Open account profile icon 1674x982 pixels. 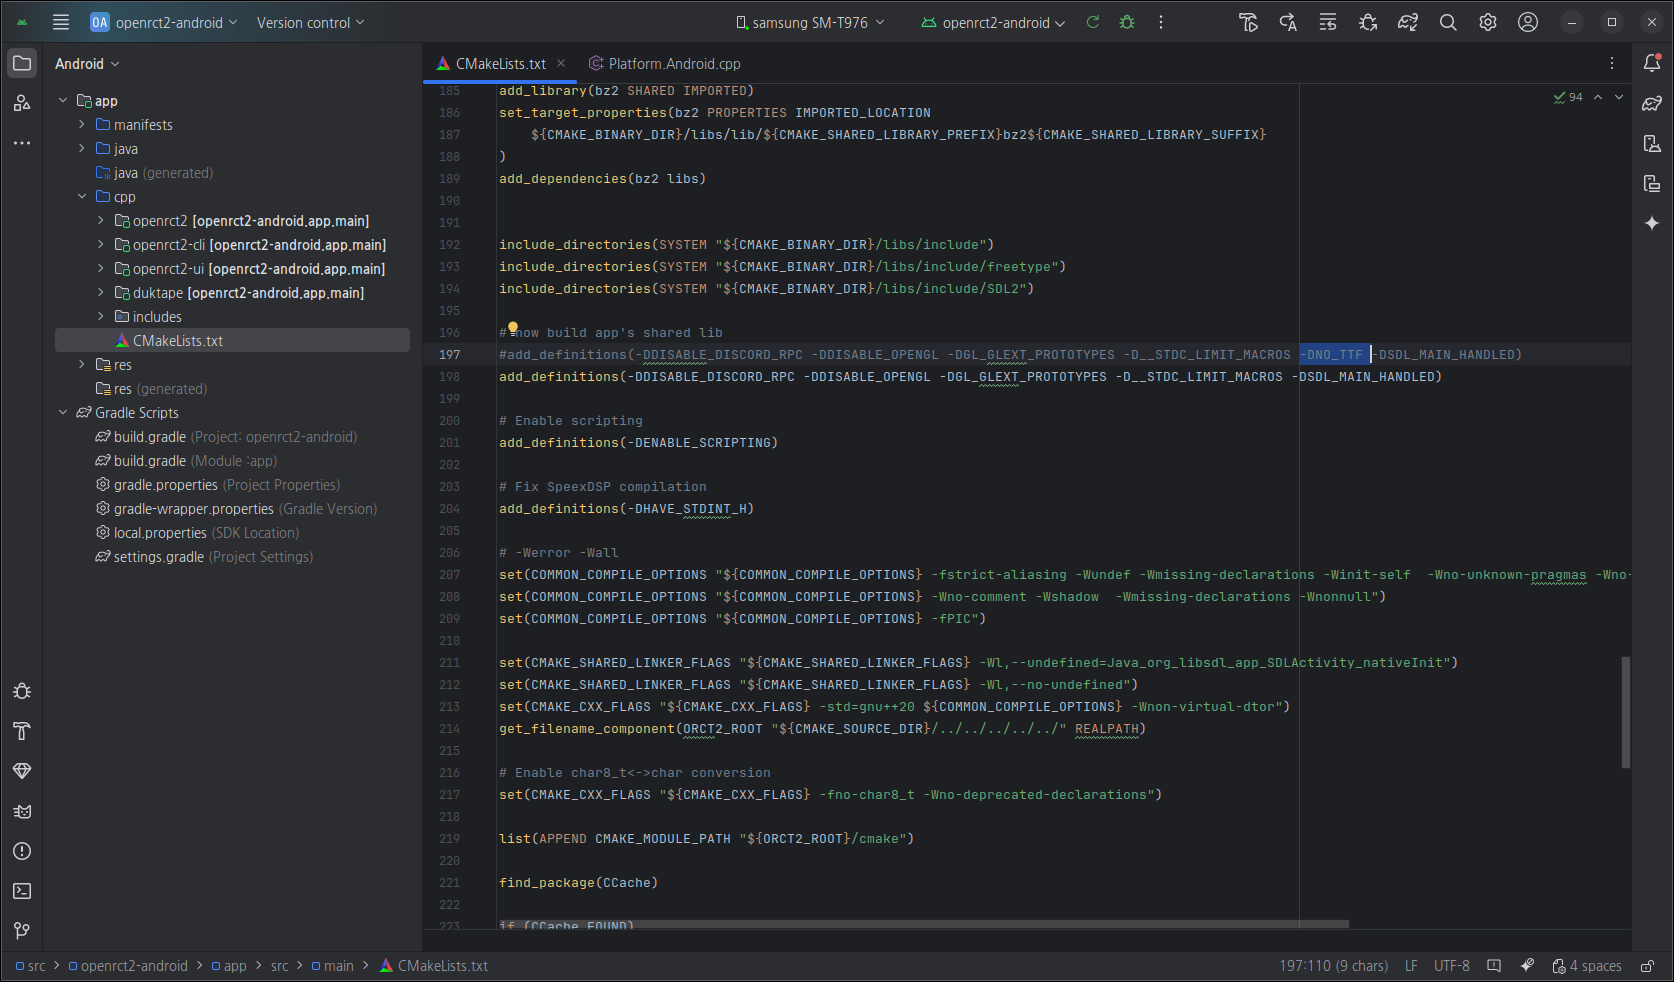coord(1528,22)
